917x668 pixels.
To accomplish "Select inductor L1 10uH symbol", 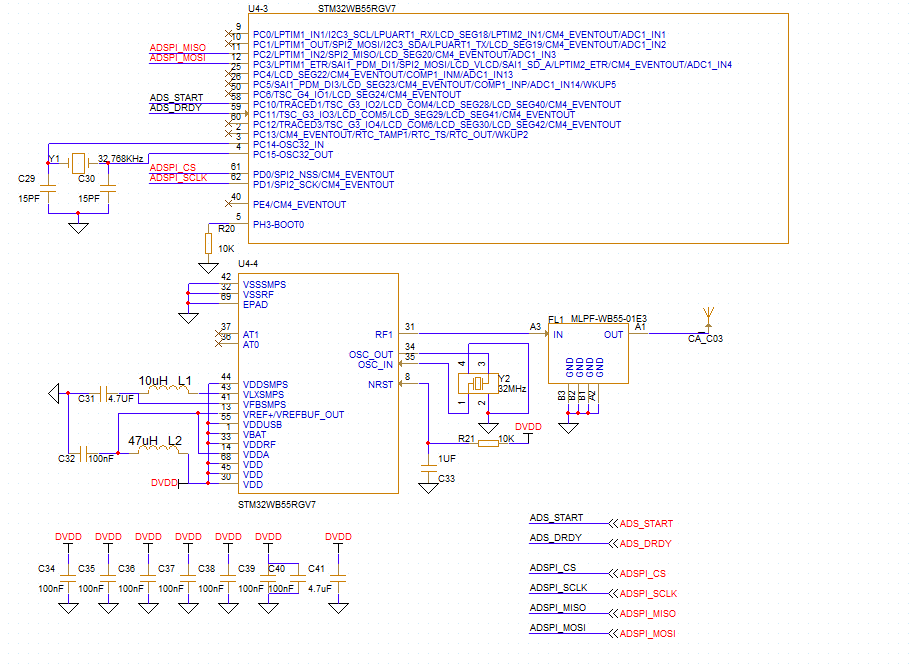I will pyautogui.click(x=169, y=388).
